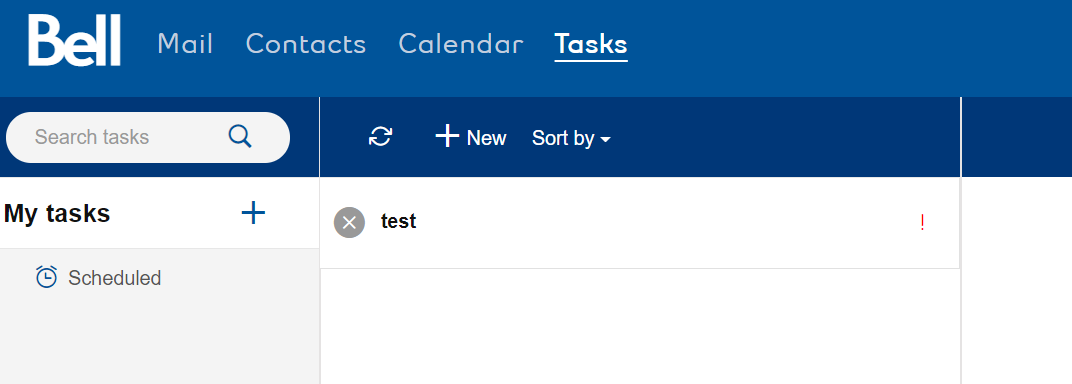Viewport: 1072px width, 384px height.
Task: Open the Sort by dropdown
Action: 571,138
